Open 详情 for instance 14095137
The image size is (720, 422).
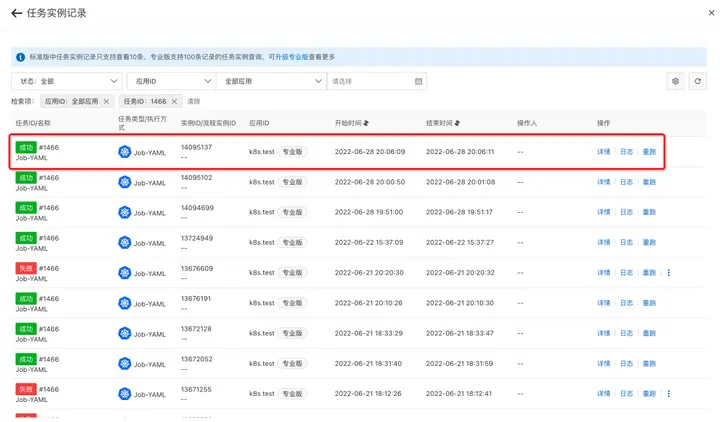click(x=603, y=152)
